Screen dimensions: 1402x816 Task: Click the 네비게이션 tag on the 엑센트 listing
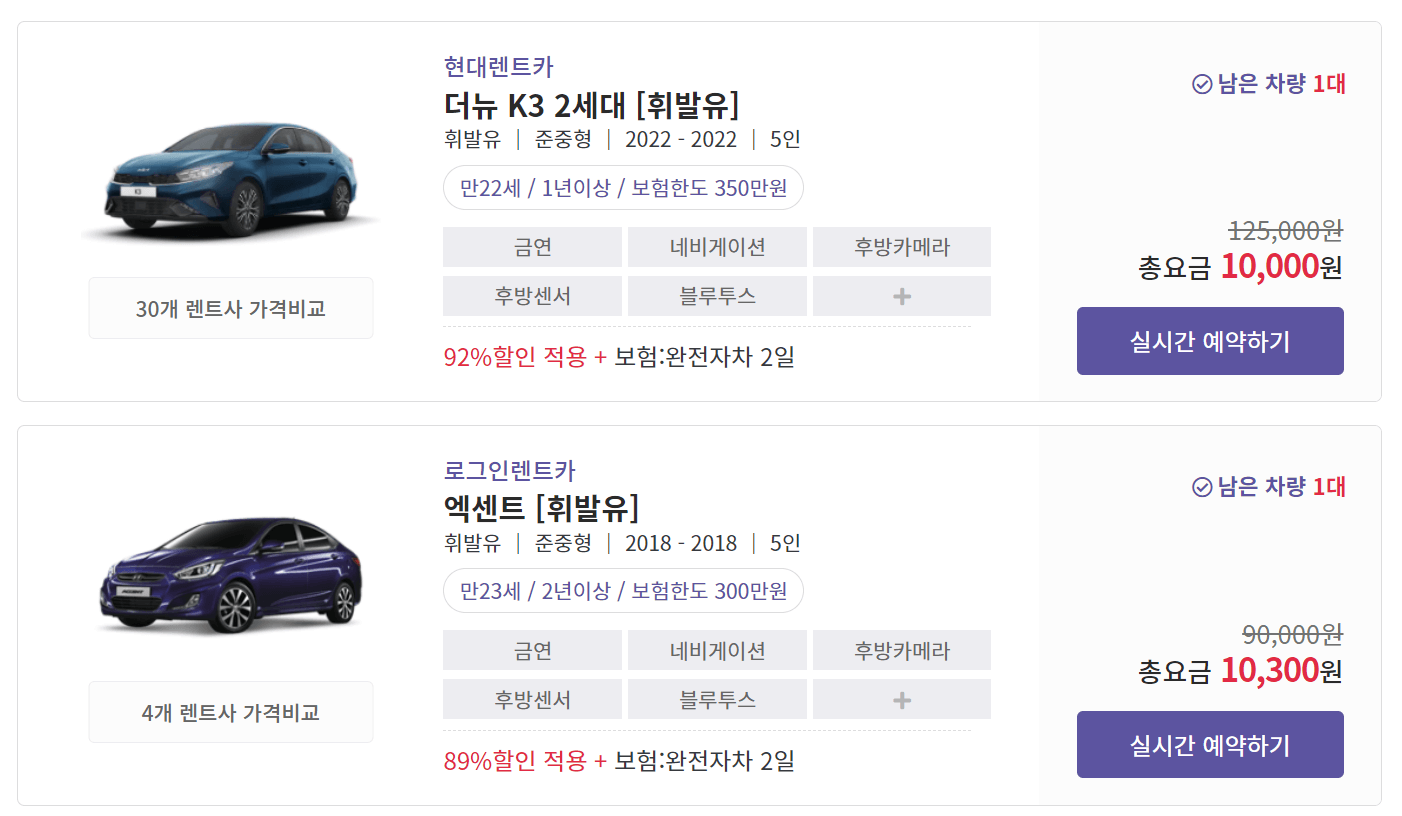(x=716, y=650)
